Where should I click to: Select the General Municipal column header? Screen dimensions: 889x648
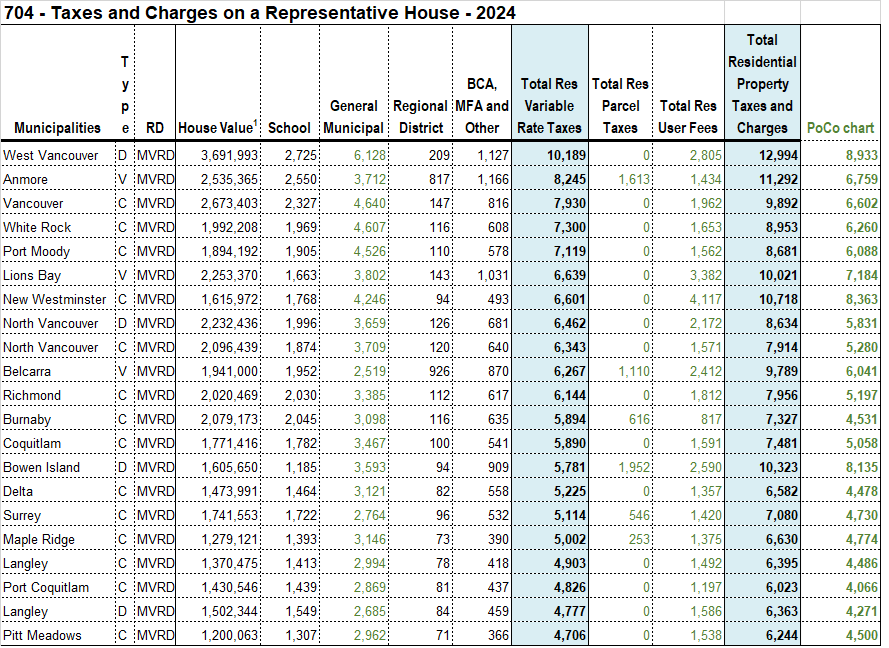click(354, 117)
